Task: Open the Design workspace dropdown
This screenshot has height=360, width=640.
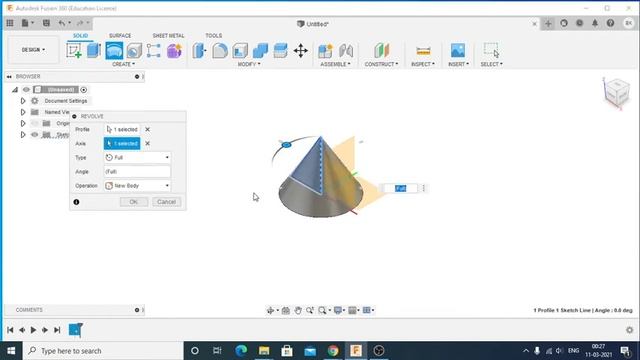Action: click(x=33, y=50)
